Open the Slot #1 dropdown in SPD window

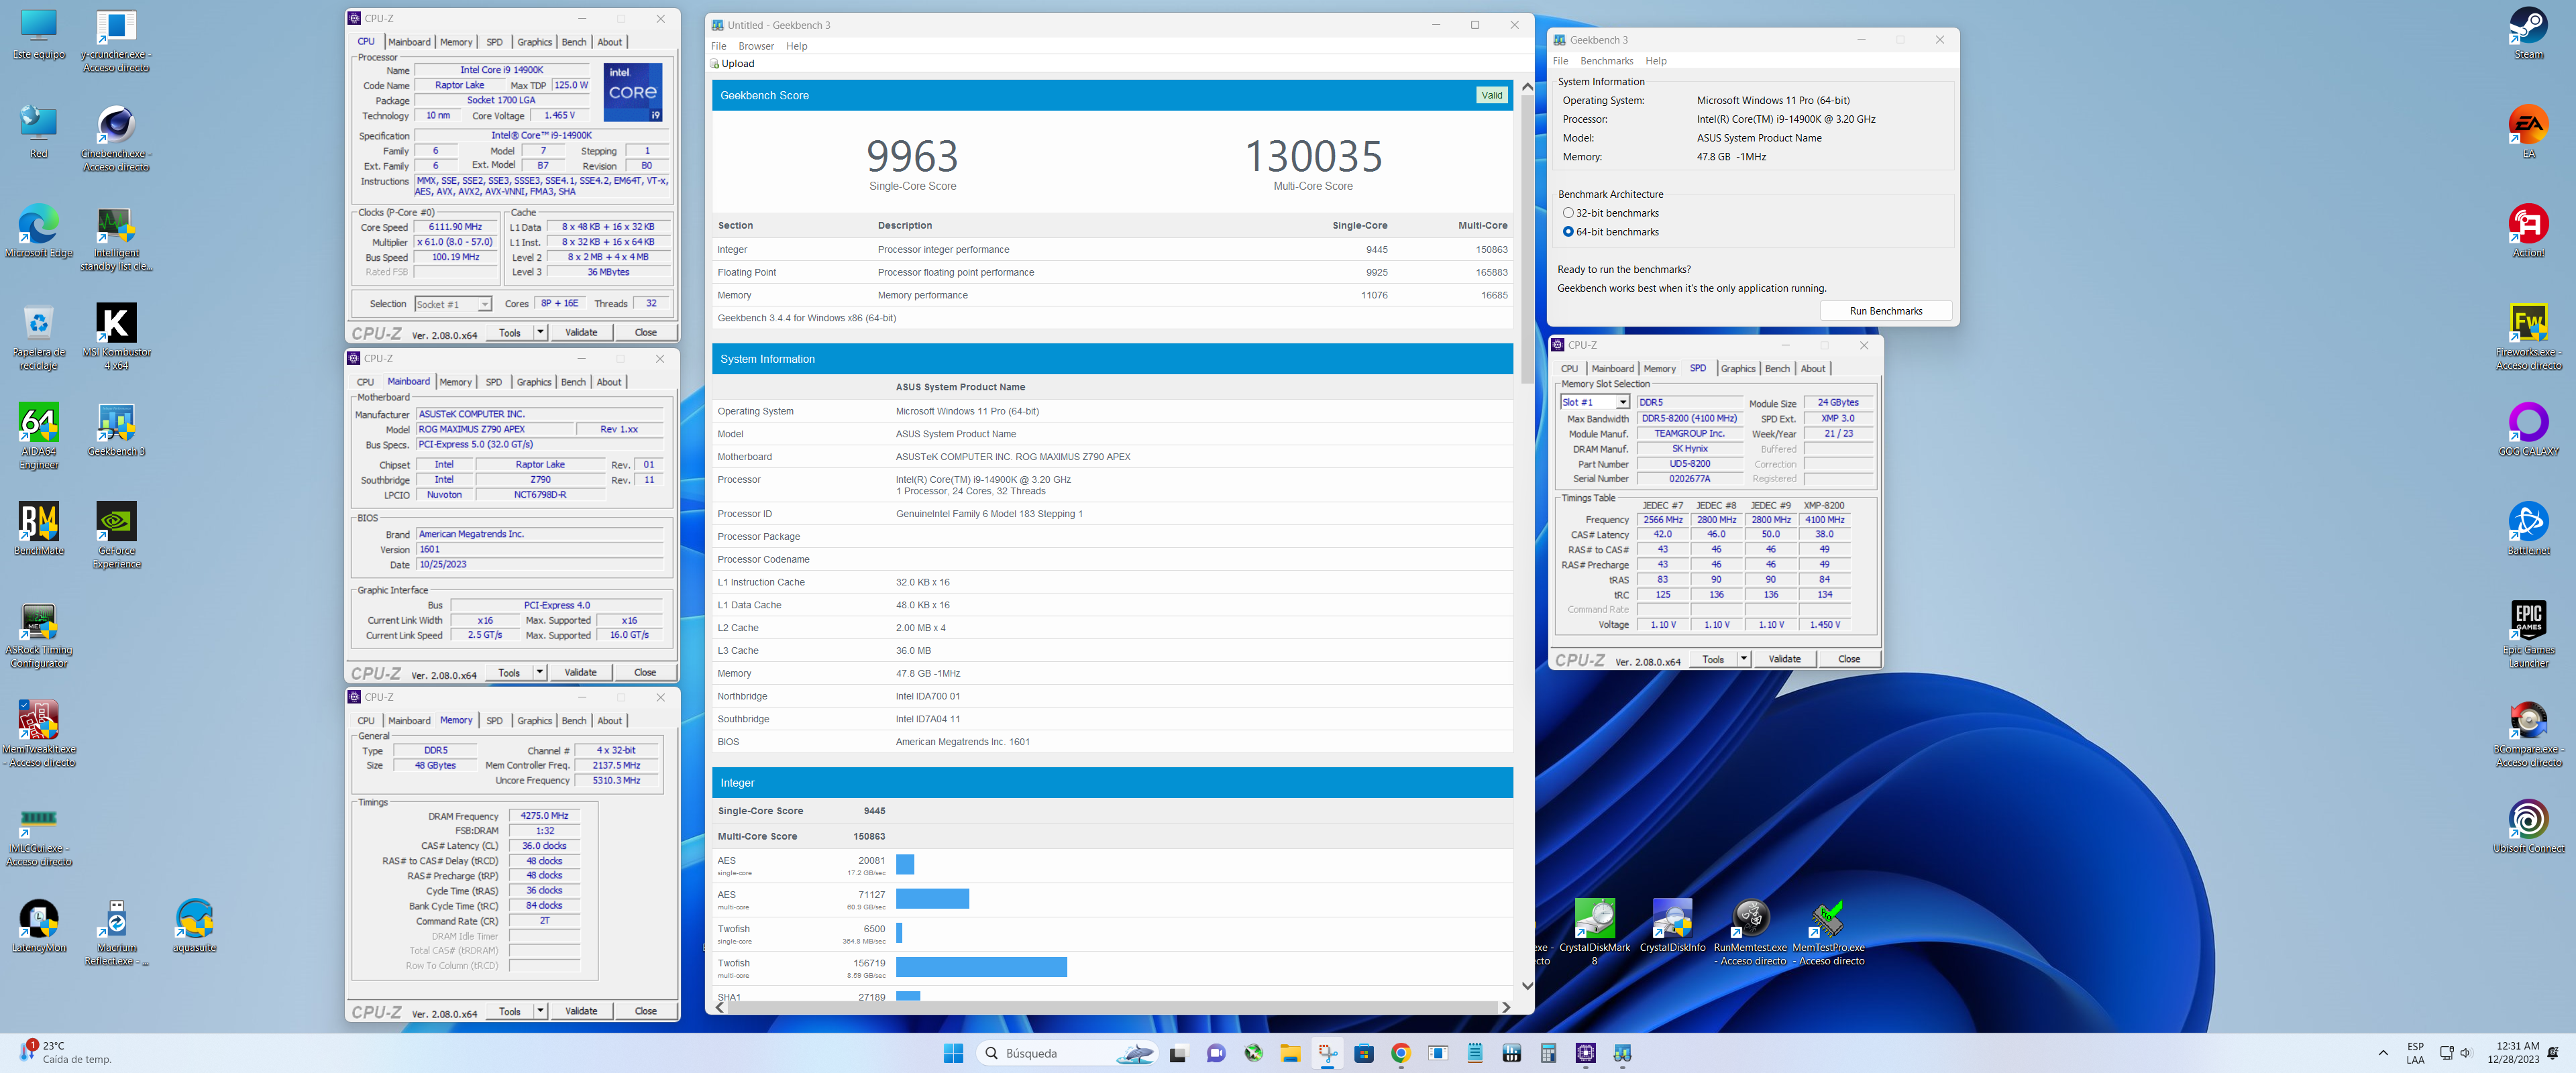point(1595,402)
